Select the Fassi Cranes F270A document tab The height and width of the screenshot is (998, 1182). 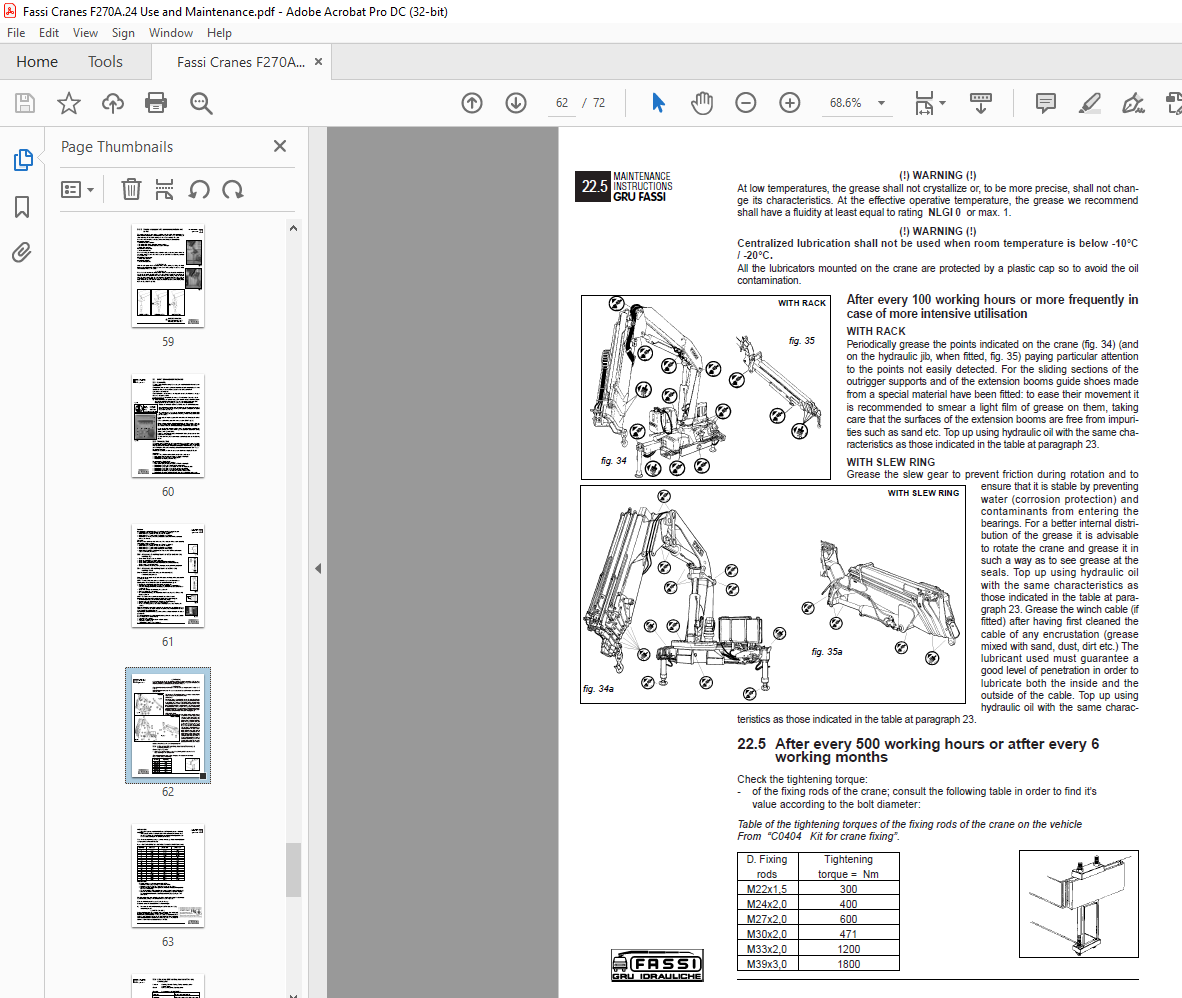click(x=240, y=62)
